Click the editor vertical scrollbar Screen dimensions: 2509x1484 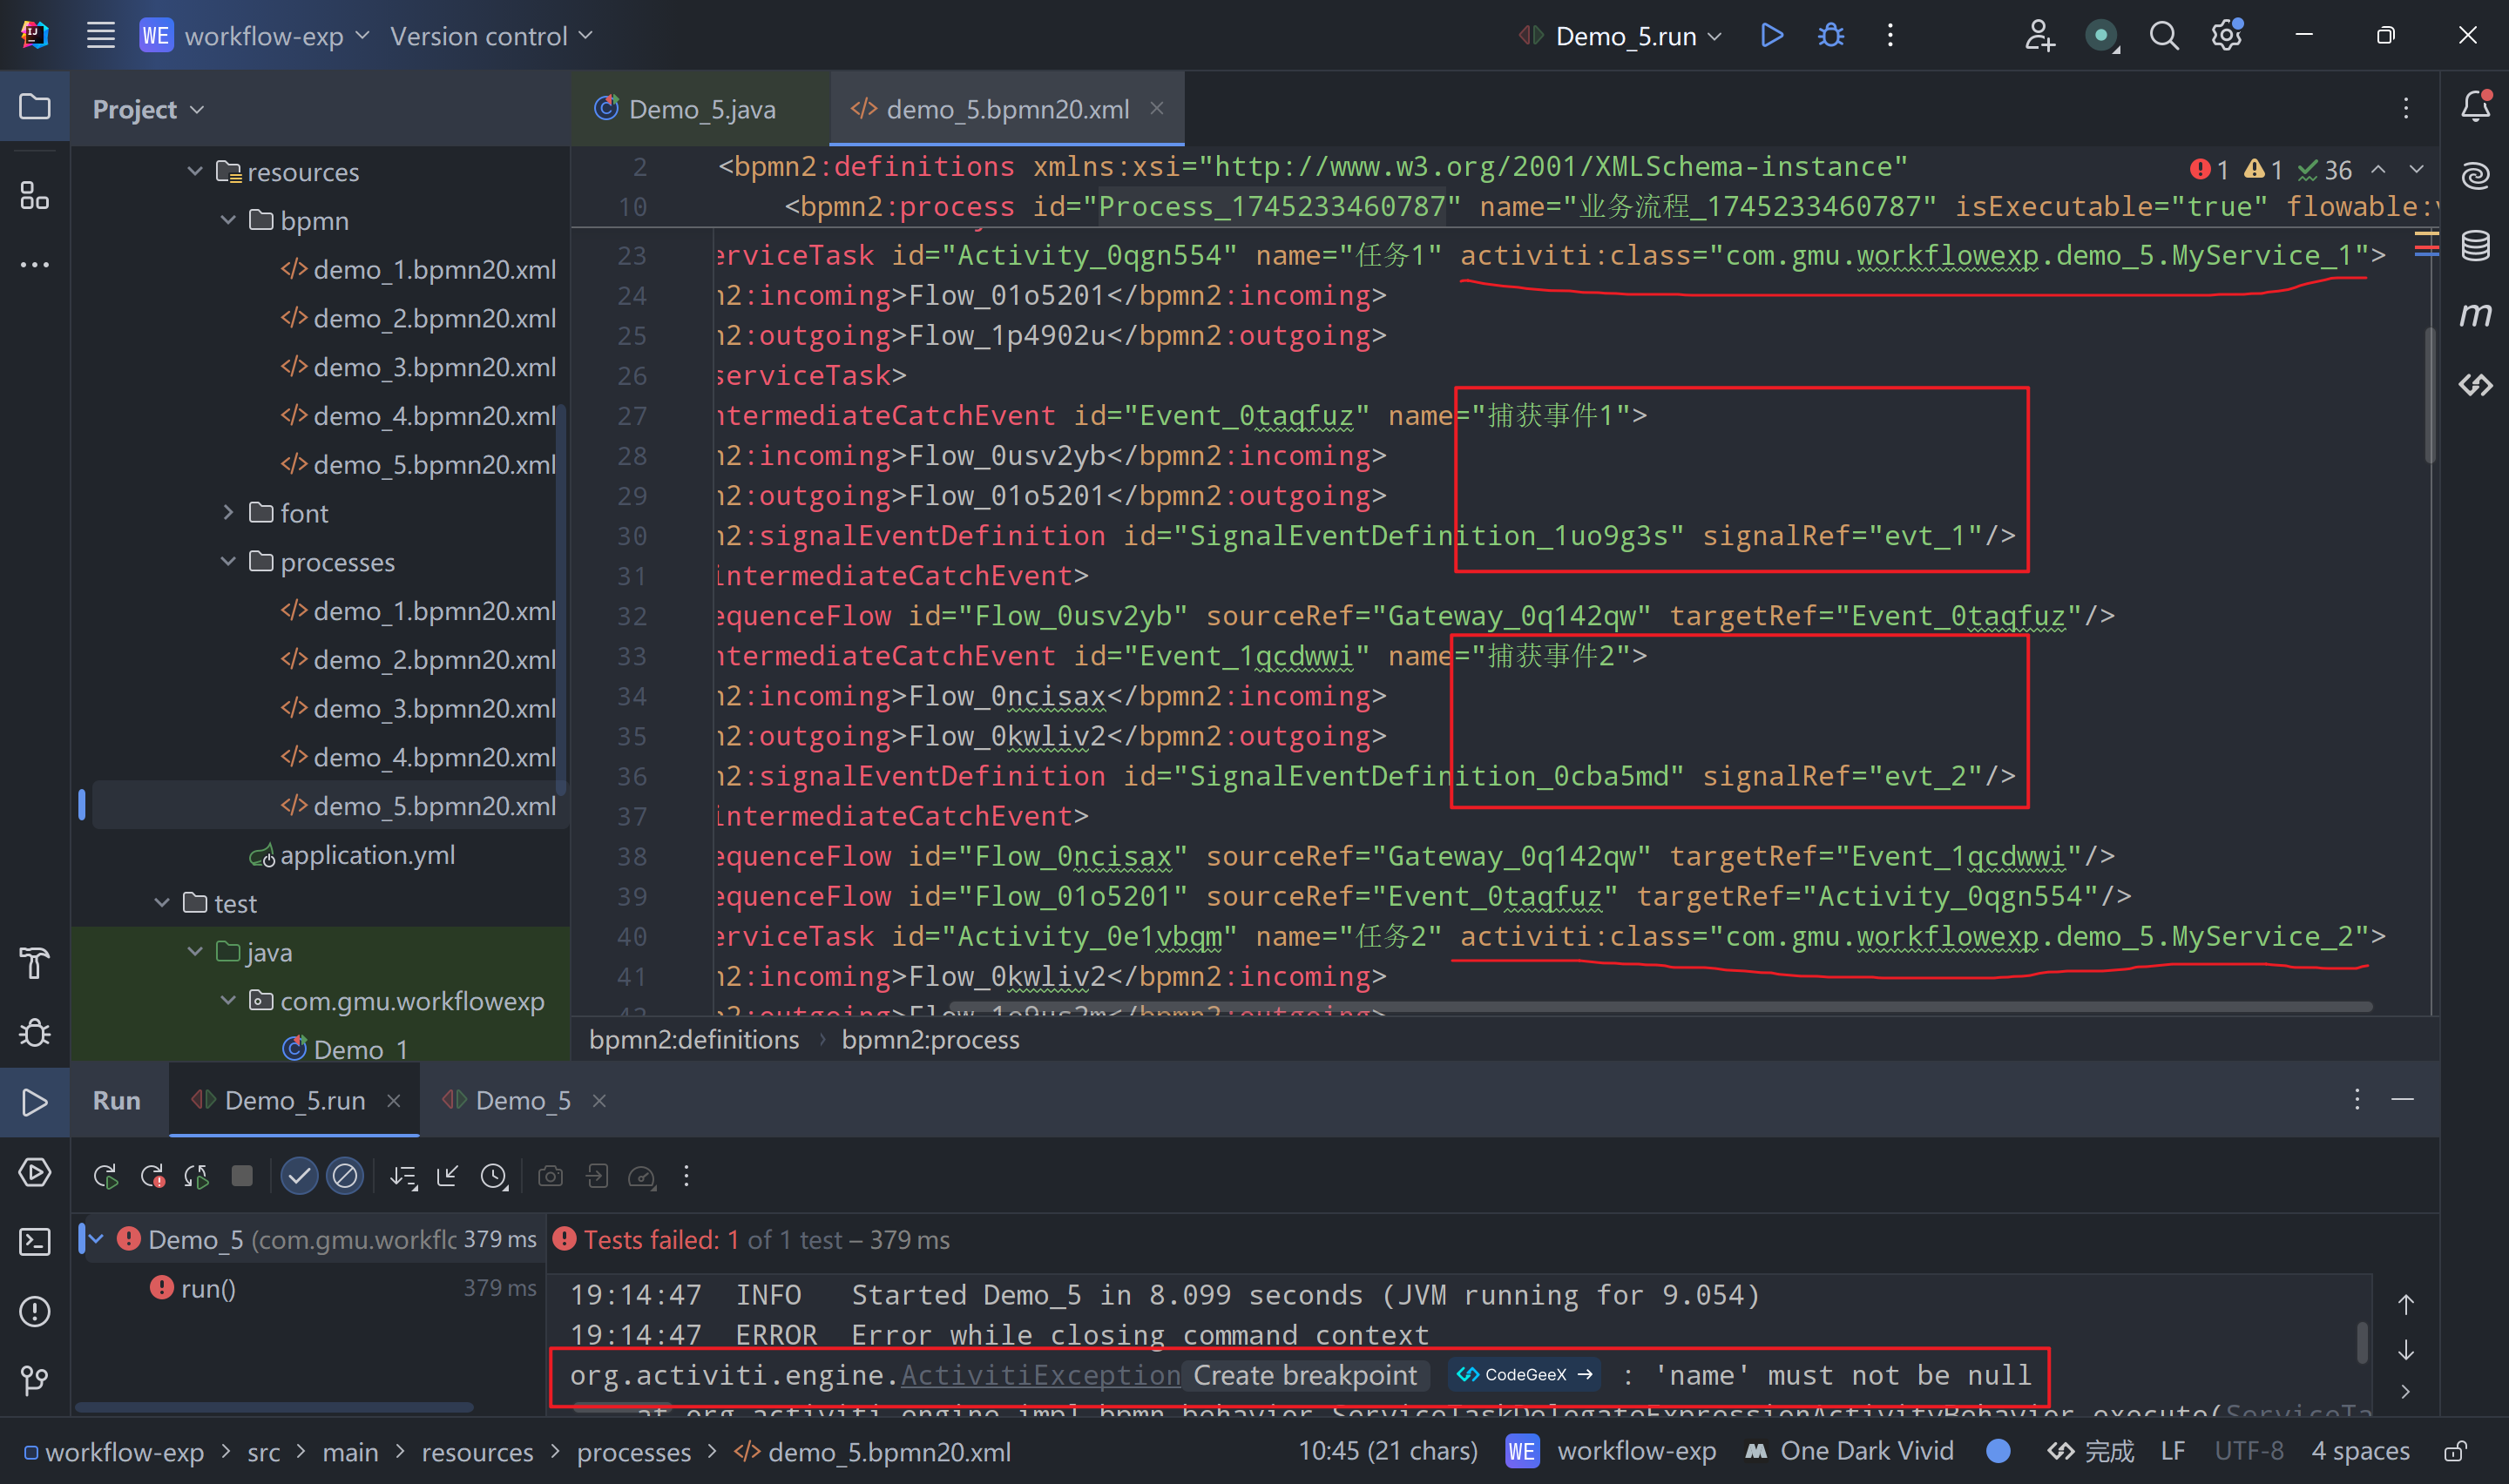pyautogui.click(x=2430, y=395)
